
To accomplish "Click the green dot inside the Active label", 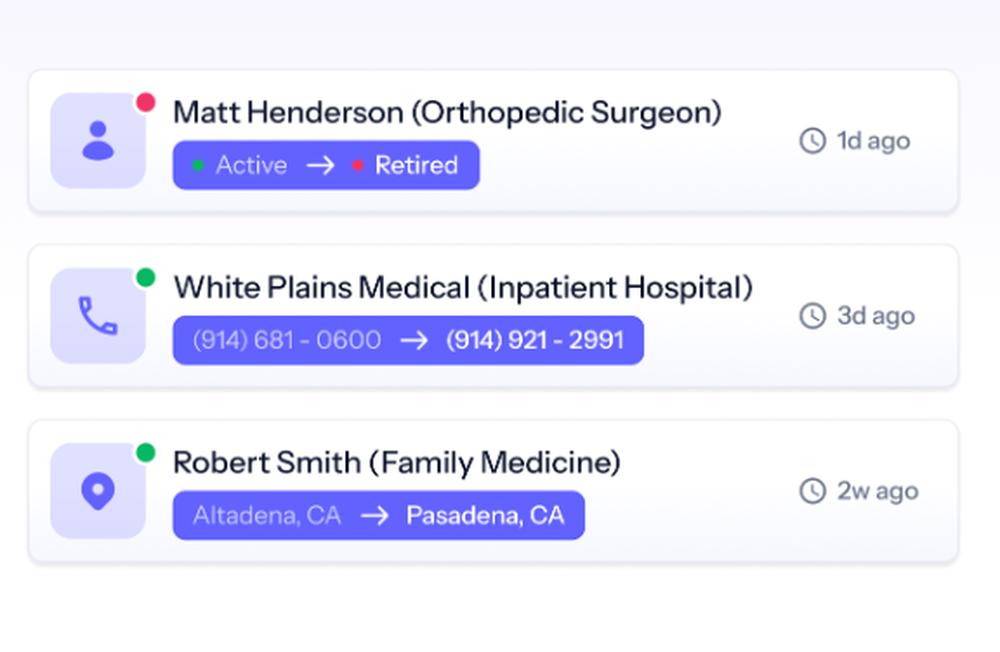I will [200, 165].
